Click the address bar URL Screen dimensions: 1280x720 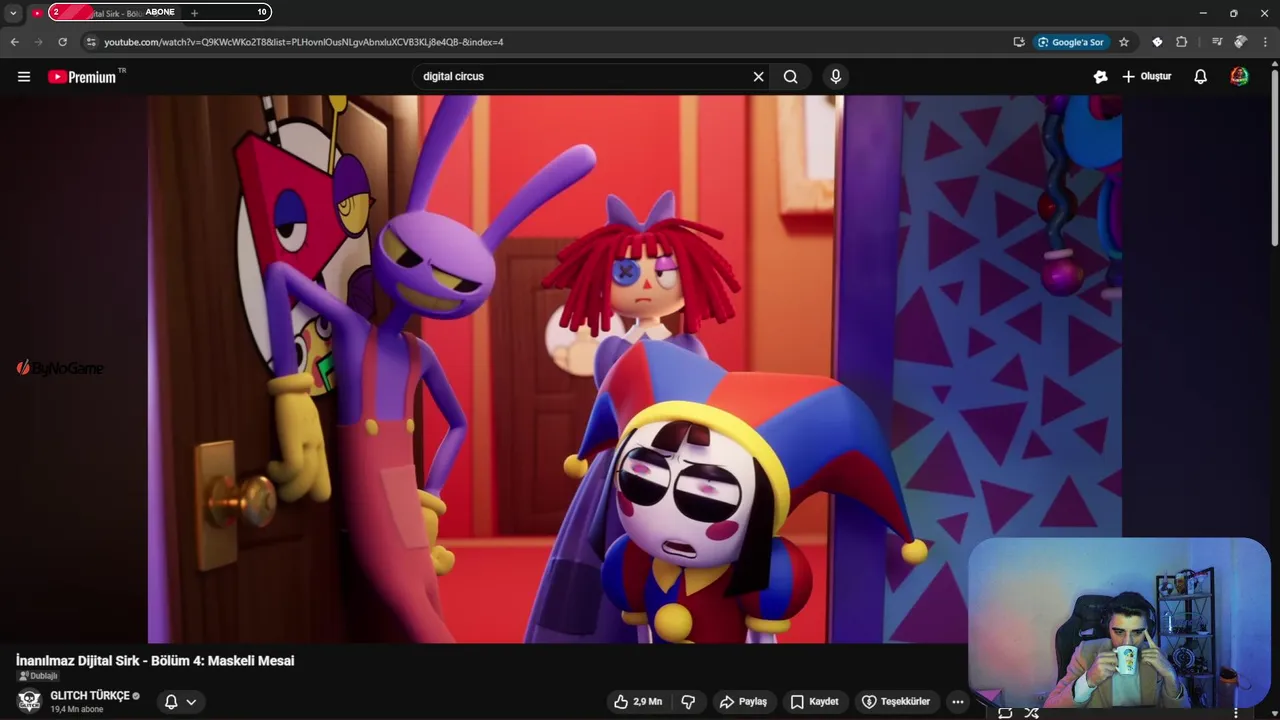304,42
